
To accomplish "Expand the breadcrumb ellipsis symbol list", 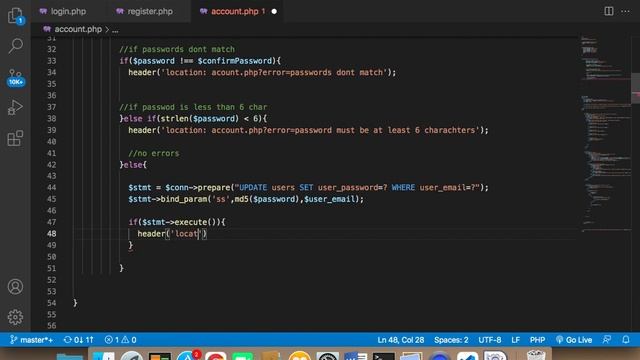I will 115,30.
